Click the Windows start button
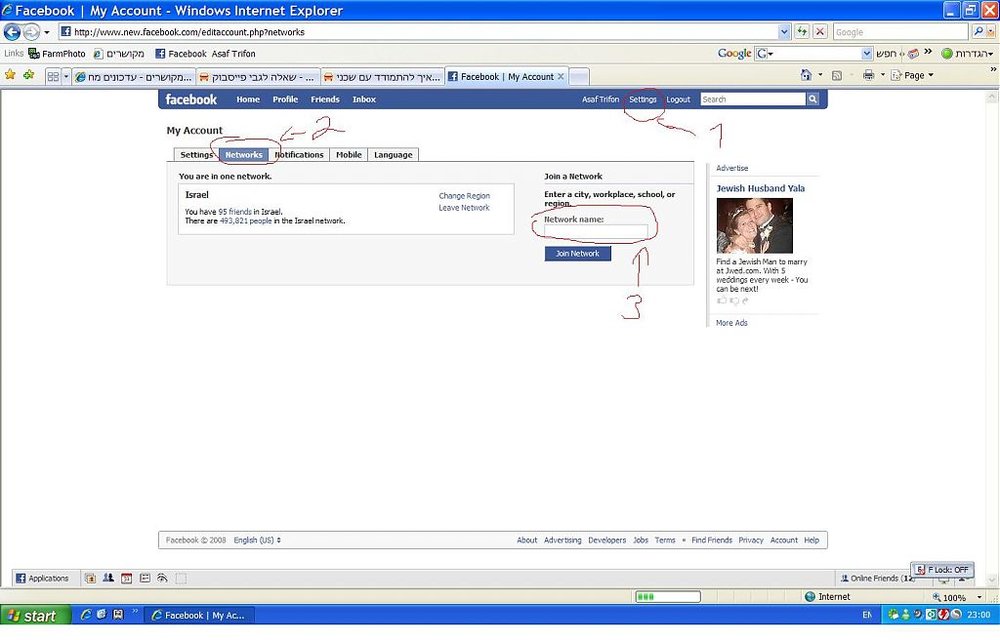Viewport: 1000px width, 640px height. 35,615
